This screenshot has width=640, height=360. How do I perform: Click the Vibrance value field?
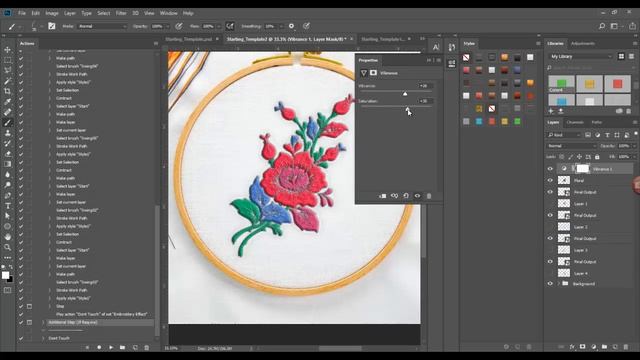425,86
